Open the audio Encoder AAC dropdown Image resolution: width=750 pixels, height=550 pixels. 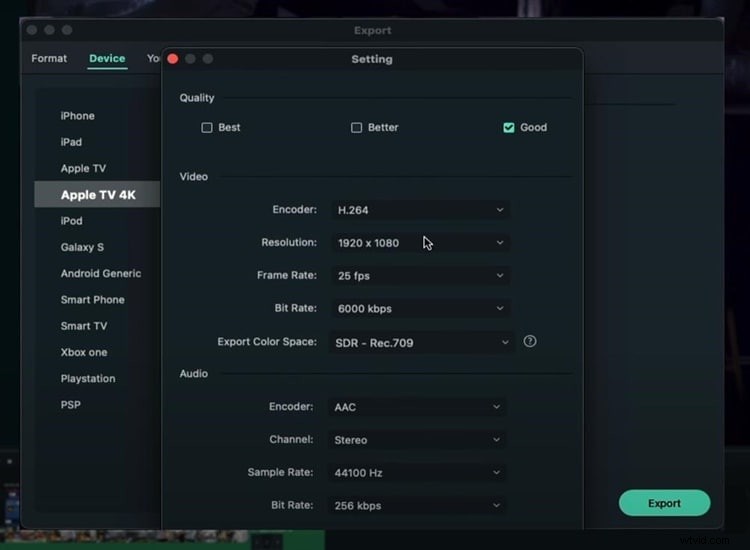pyautogui.click(x=417, y=407)
